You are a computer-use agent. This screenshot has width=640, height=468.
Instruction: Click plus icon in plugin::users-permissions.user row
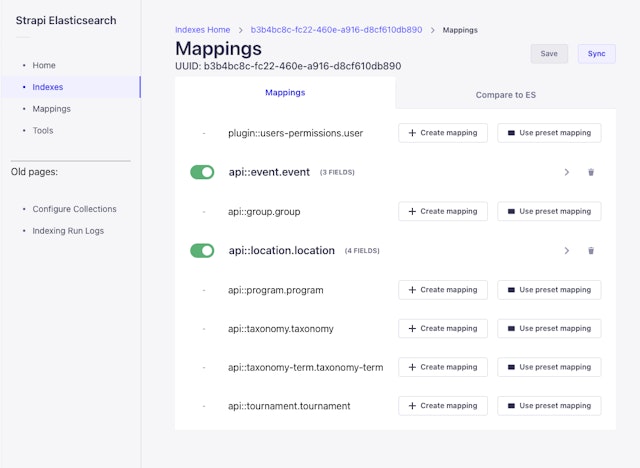[x=412, y=133]
